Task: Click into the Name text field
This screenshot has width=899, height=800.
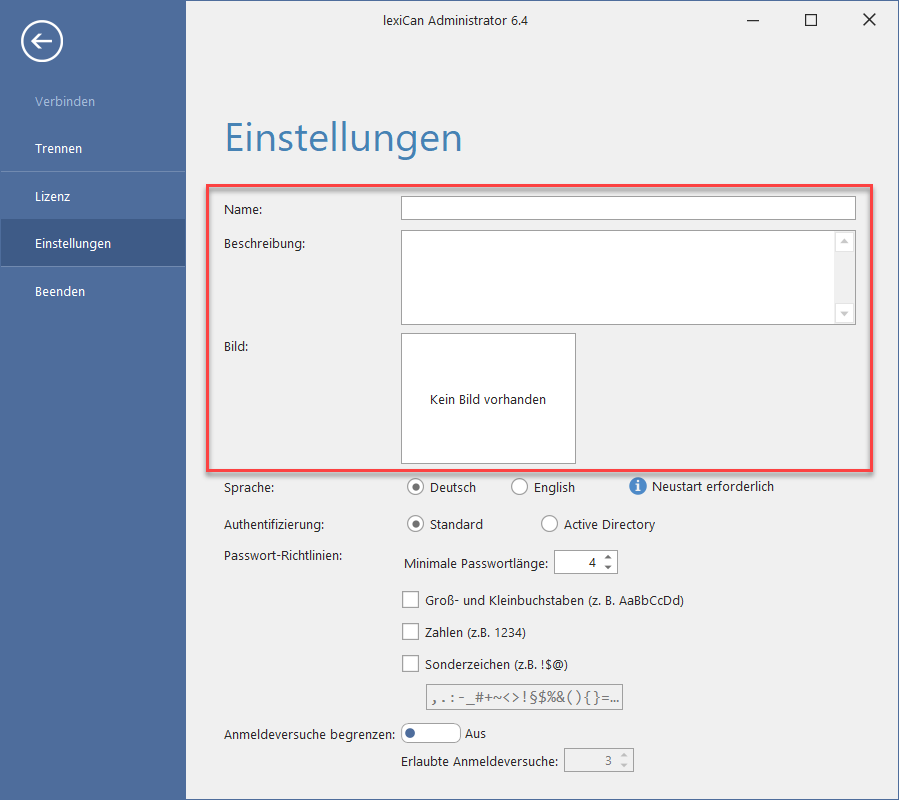Action: pyautogui.click(x=627, y=208)
